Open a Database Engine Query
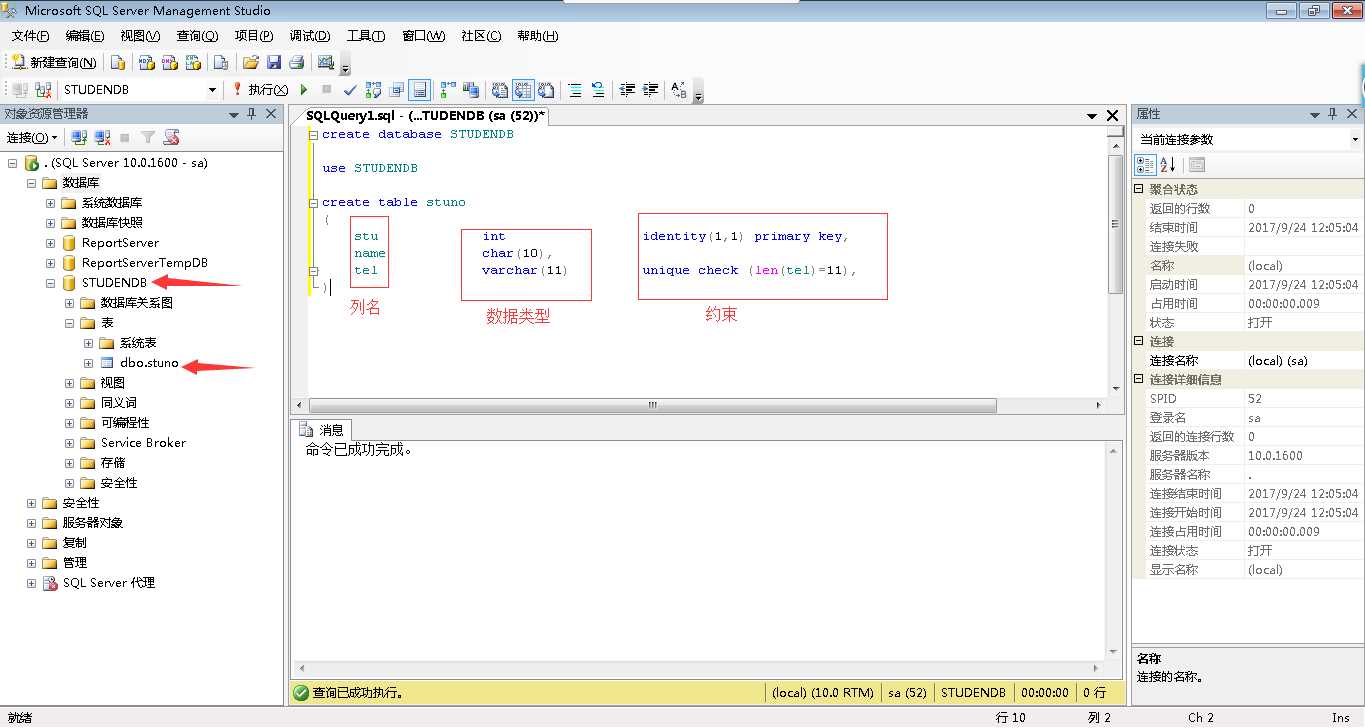This screenshot has height=728, width=1365. (x=118, y=62)
